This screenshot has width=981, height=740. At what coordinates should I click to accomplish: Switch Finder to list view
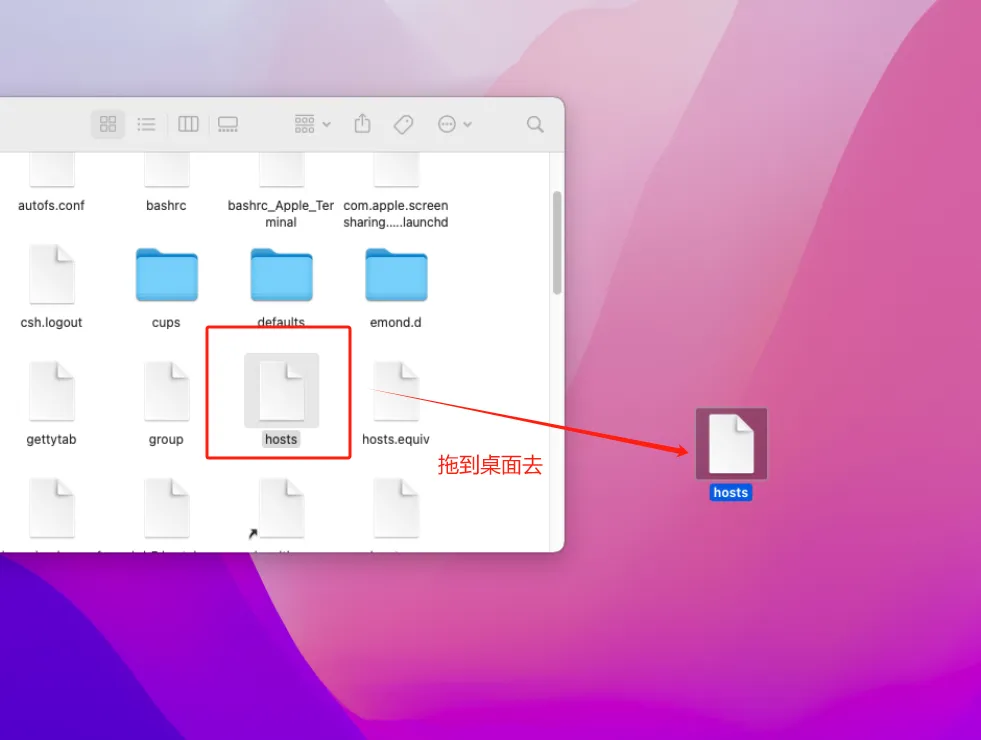tap(147, 124)
